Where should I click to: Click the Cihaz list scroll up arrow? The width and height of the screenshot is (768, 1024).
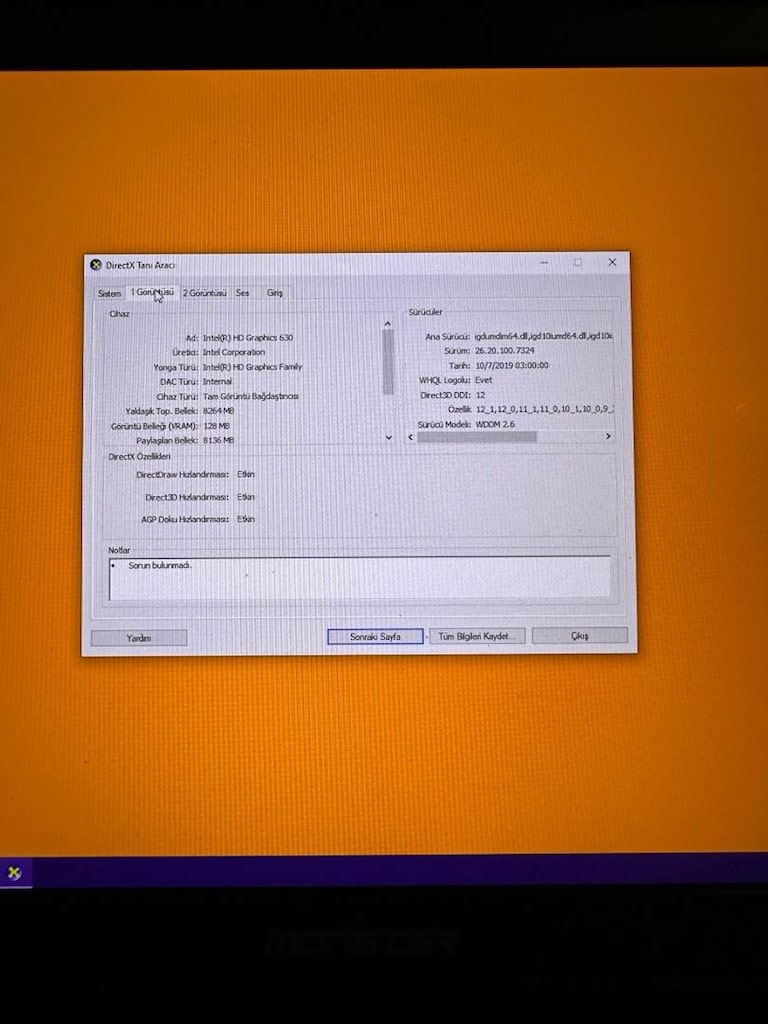(388, 323)
